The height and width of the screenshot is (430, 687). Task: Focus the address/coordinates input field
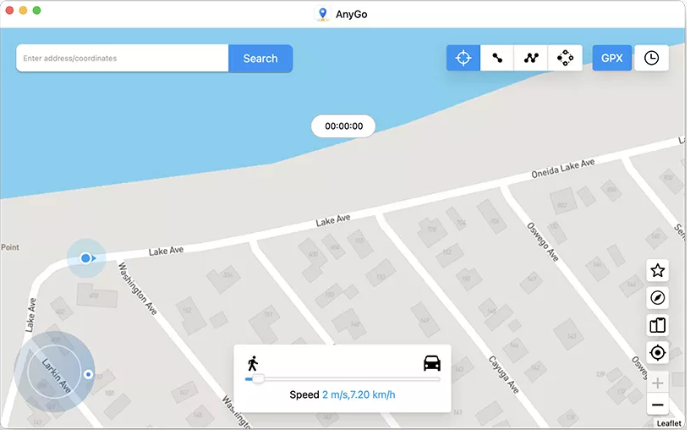click(122, 58)
